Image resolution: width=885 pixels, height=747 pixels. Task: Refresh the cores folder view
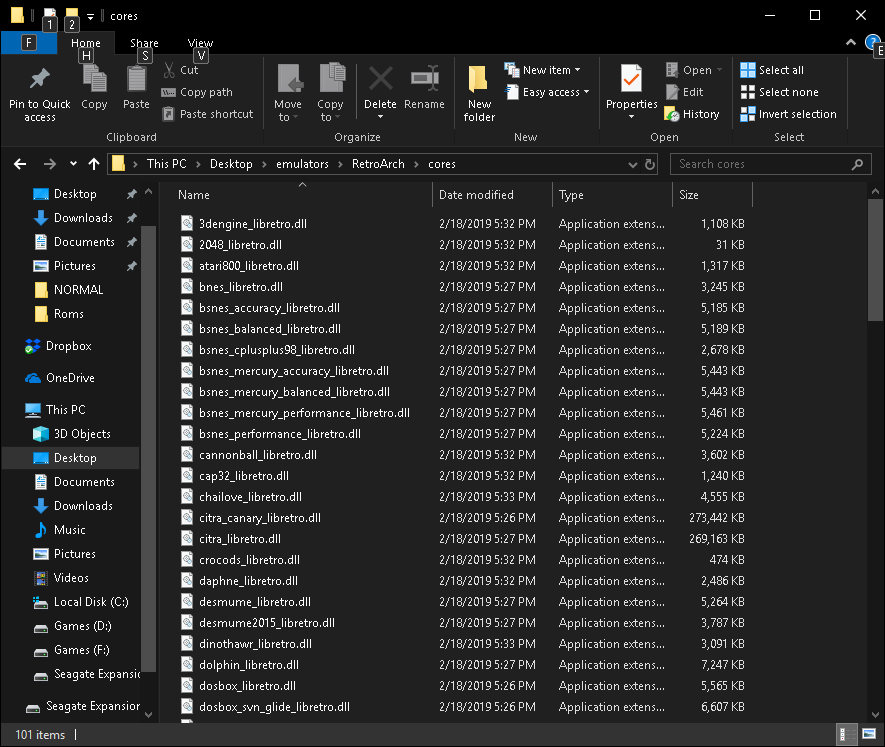650,164
